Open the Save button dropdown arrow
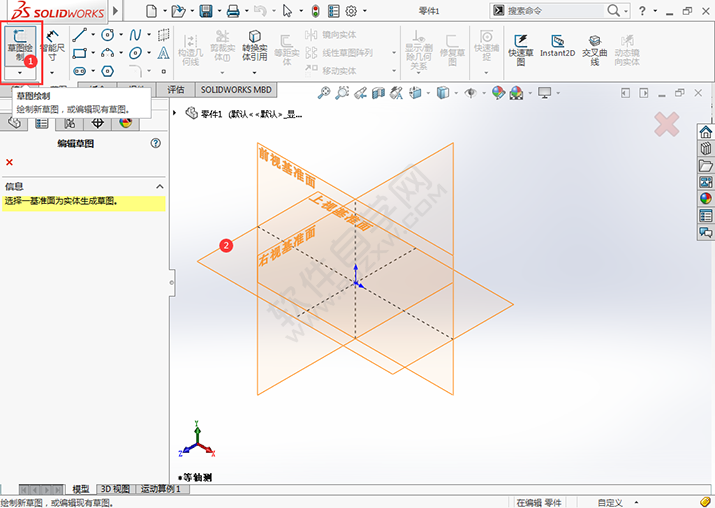715x508 pixels. [219, 11]
